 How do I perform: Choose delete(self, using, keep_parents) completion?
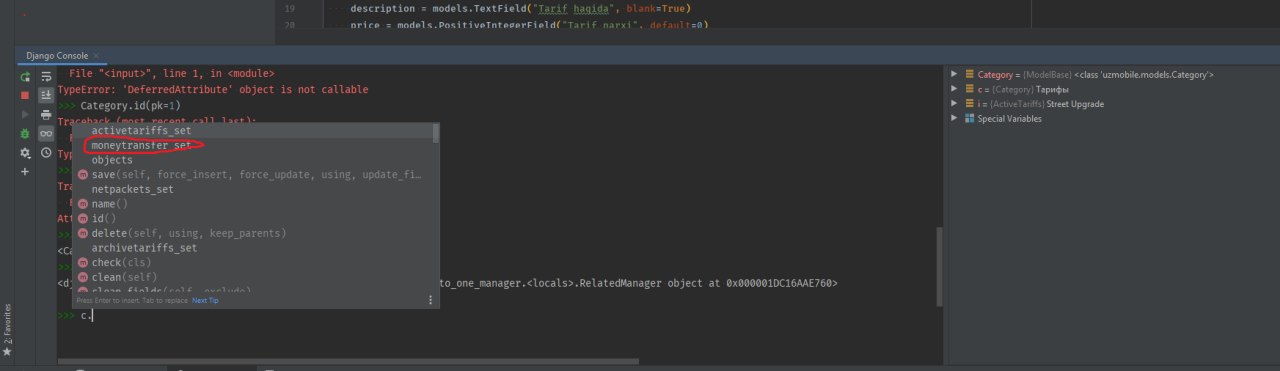[255, 233]
